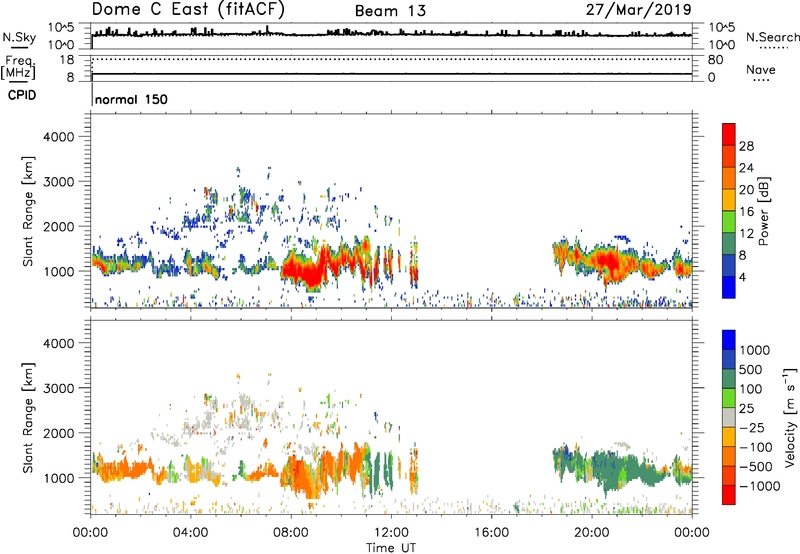Click the 'Power [dB]' color bar label

click(763, 211)
